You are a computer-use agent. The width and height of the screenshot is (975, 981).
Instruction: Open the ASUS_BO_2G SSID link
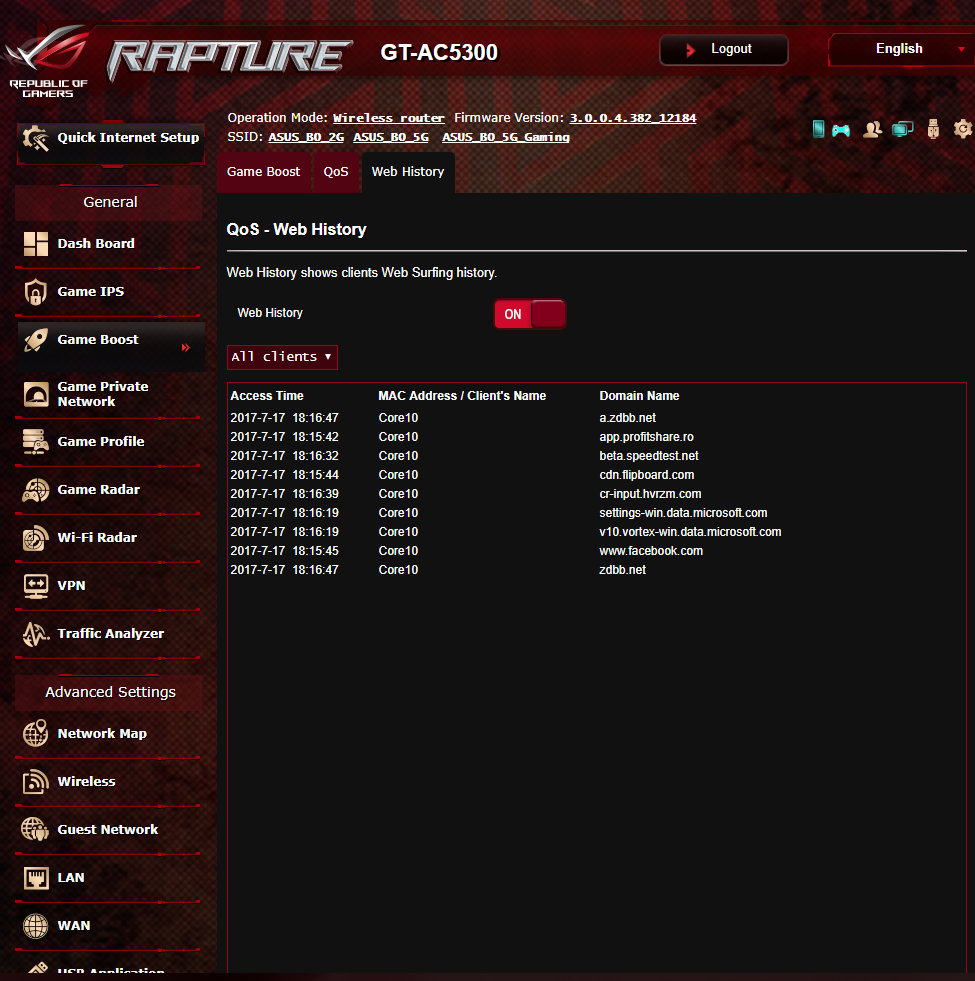[306, 137]
